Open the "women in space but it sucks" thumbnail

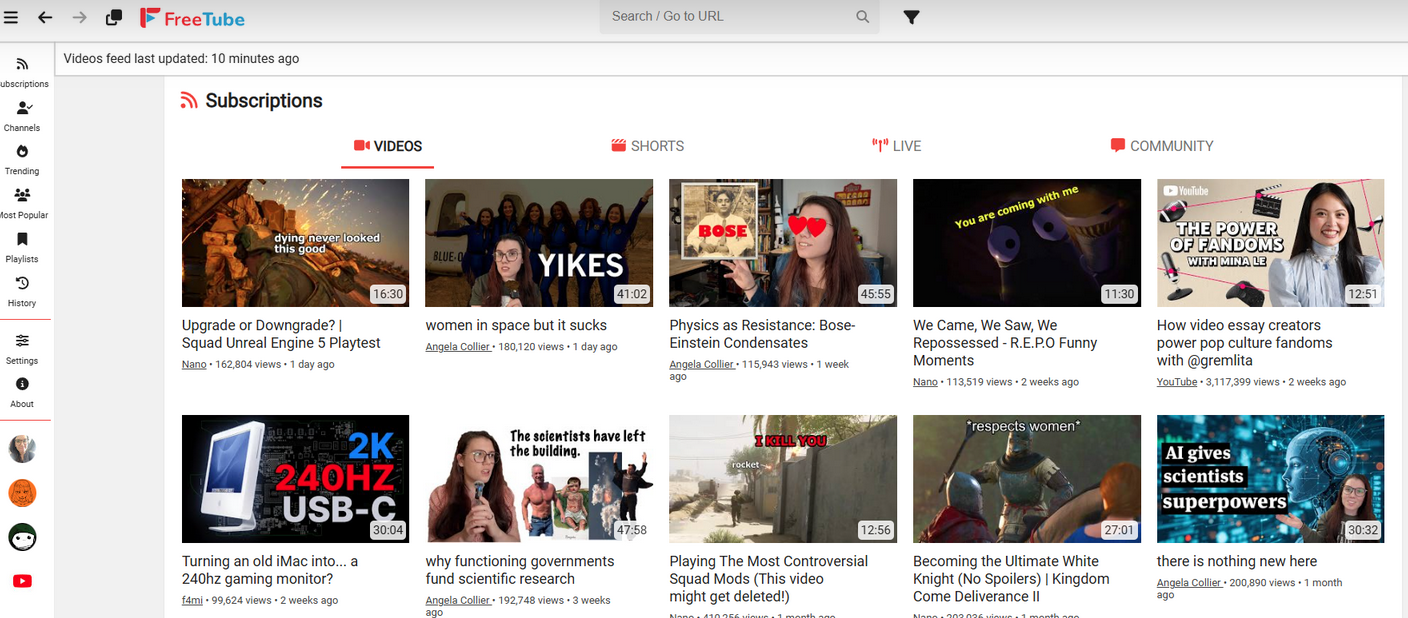tap(539, 243)
